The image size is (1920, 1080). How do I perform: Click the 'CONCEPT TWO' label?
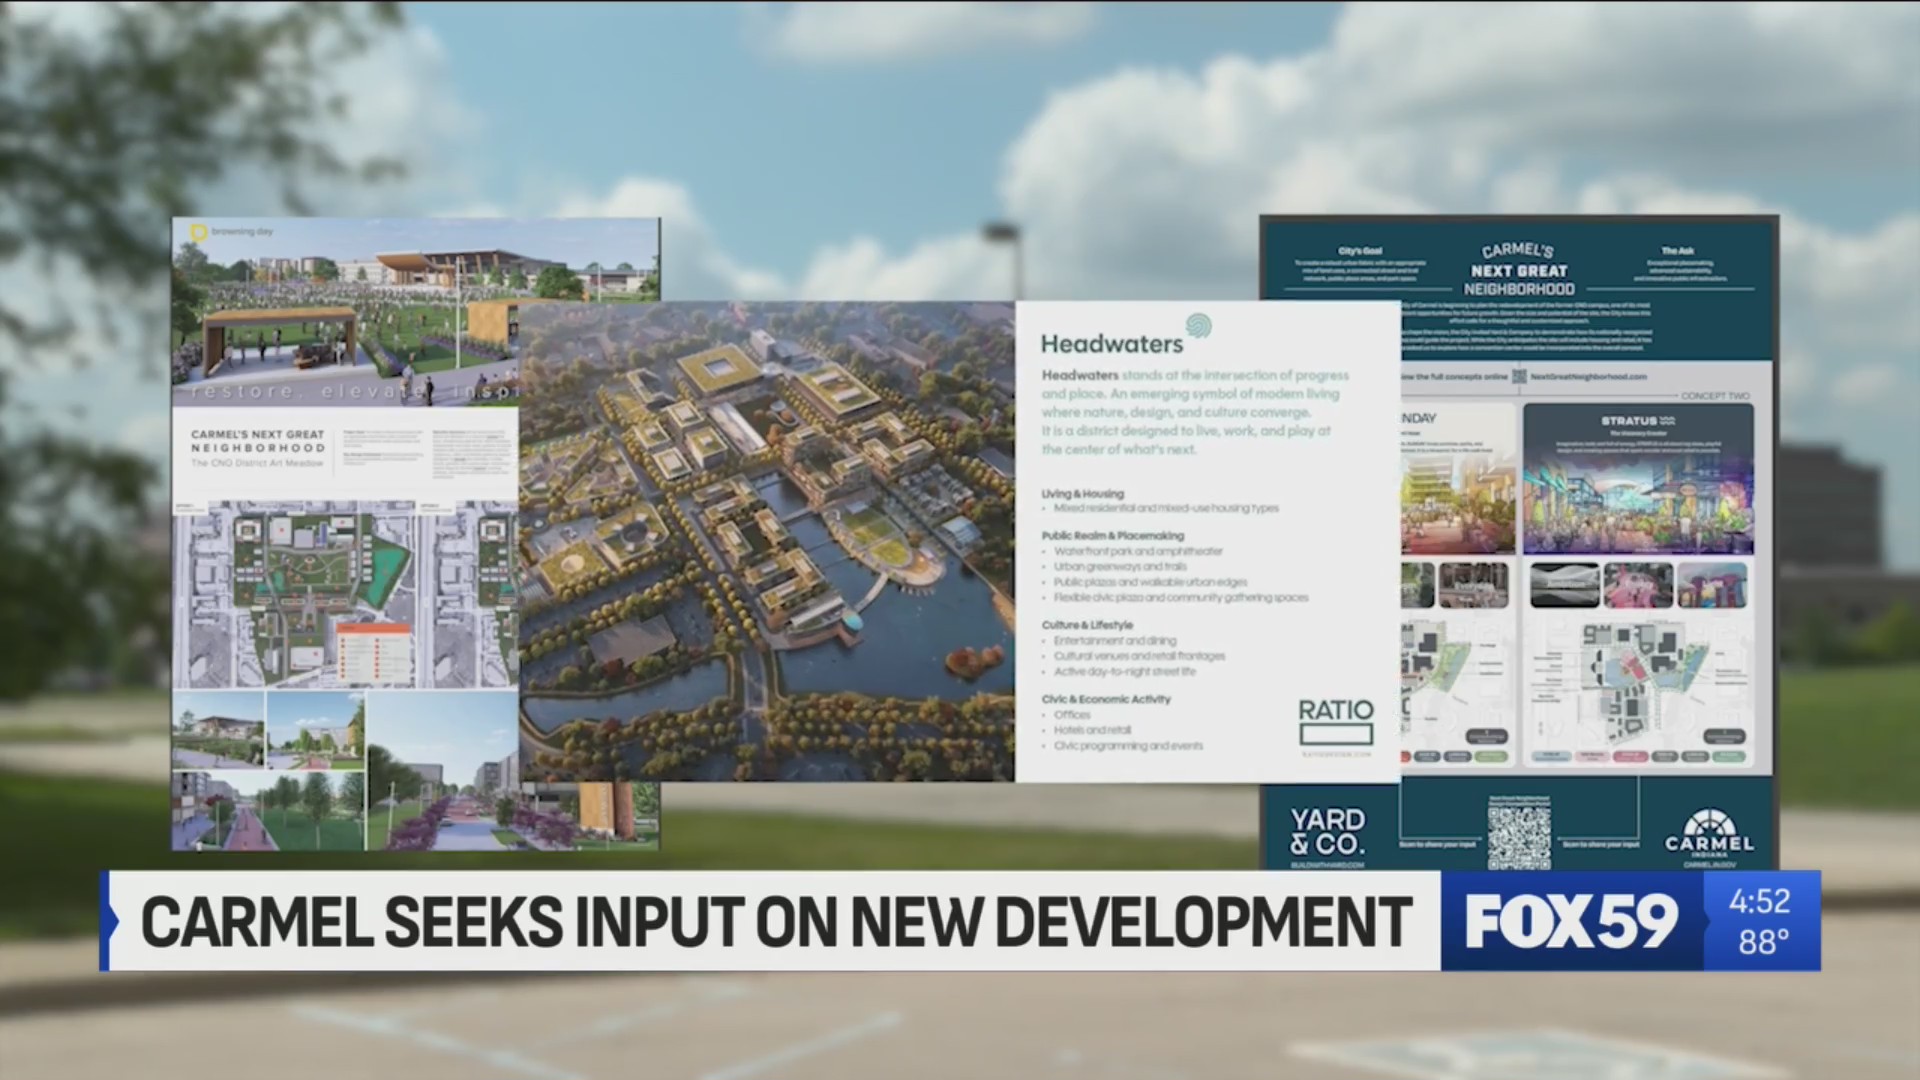coord(1715,396)
